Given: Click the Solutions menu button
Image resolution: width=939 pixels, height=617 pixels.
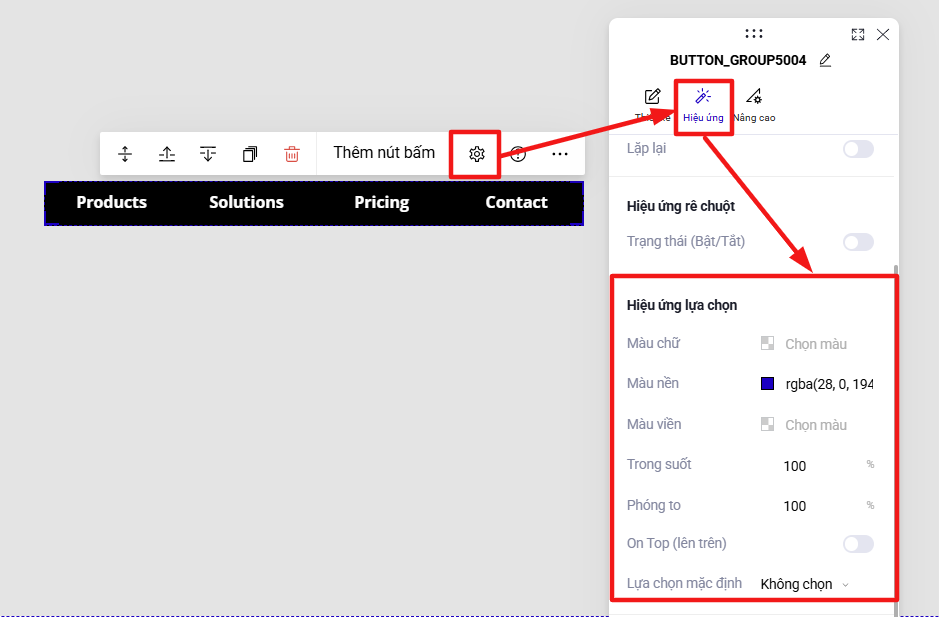Looking at the screenshot, I should click(246, 202).
